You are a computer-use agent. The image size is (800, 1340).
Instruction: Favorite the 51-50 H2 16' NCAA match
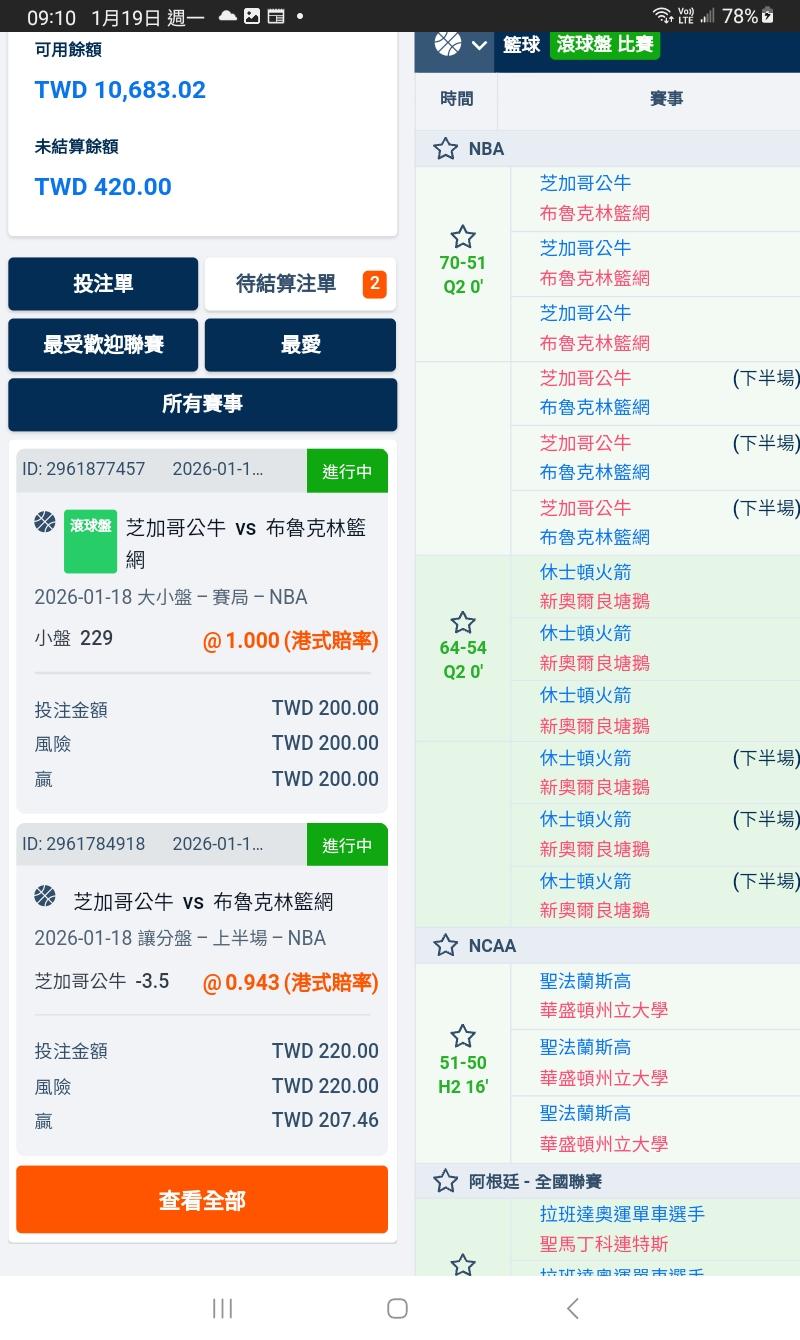(x=462, y=1035)
